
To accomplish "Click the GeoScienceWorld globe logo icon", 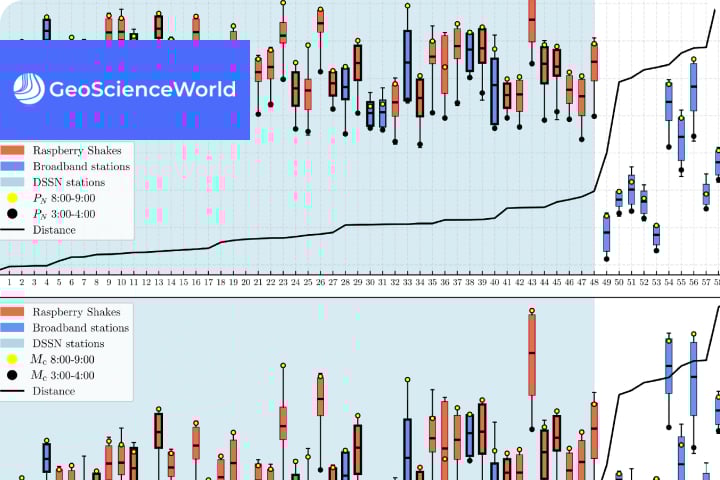I will click(x=29, y=89).
